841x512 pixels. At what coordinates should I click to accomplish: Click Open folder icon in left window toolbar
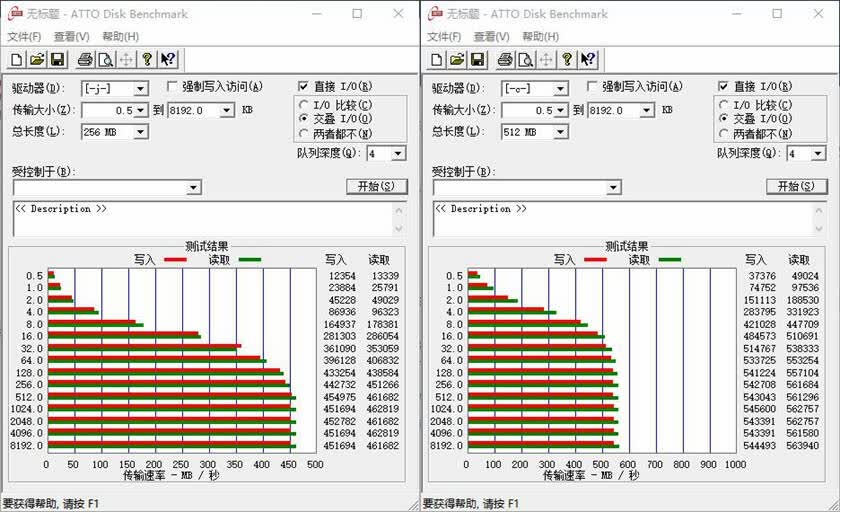click(x=37, y=60)
